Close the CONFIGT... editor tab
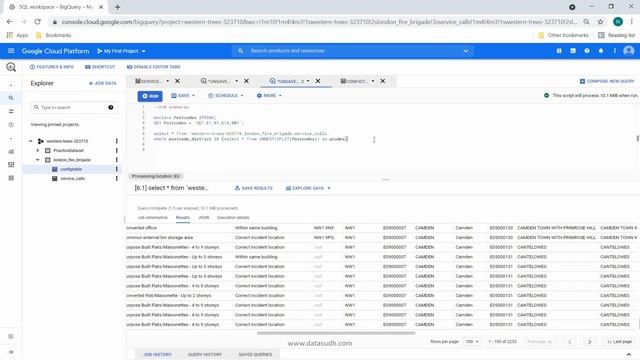The image size is (640, 360). (x=383, y=81)
